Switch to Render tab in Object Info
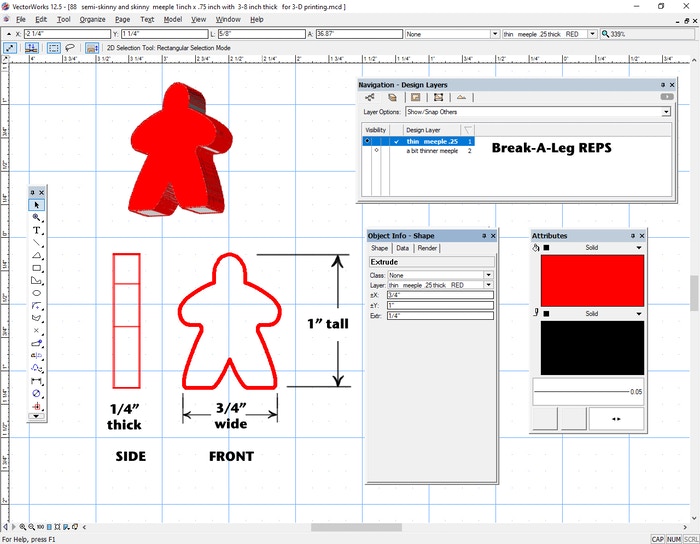Screen dimensions: 700x544 [427, 248]
